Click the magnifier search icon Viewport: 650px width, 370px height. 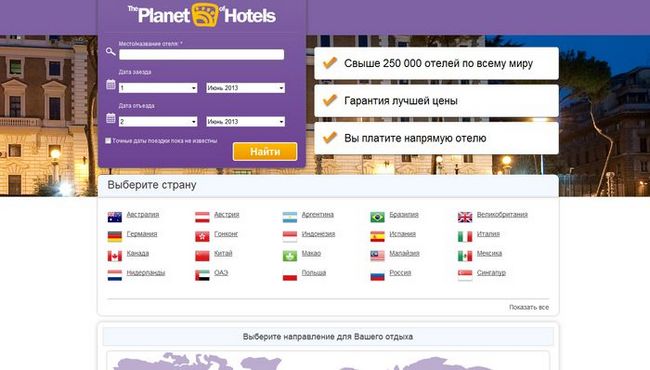110,52
